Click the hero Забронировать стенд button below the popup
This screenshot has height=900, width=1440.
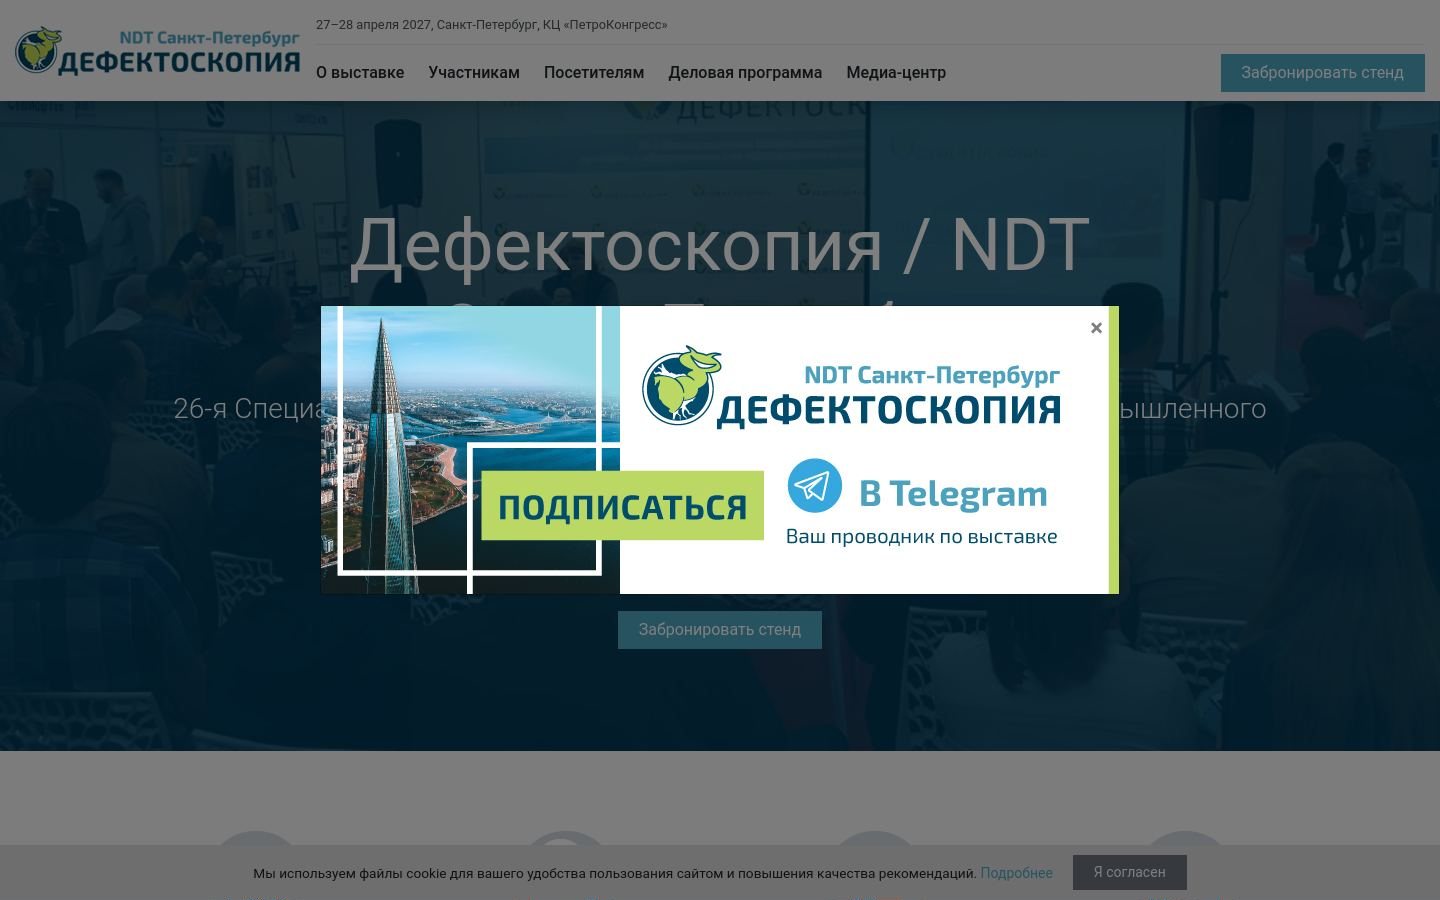[x=720, y=630]
